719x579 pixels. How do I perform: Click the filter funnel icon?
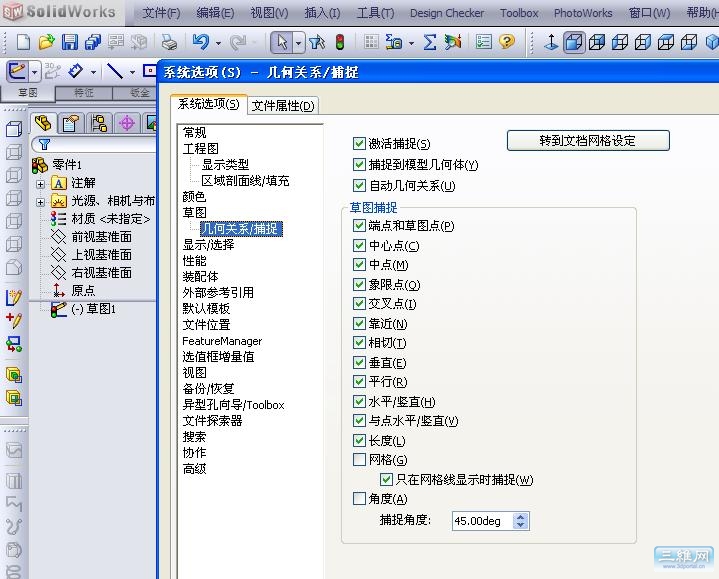pyautogui.click(x=44, y=145)
